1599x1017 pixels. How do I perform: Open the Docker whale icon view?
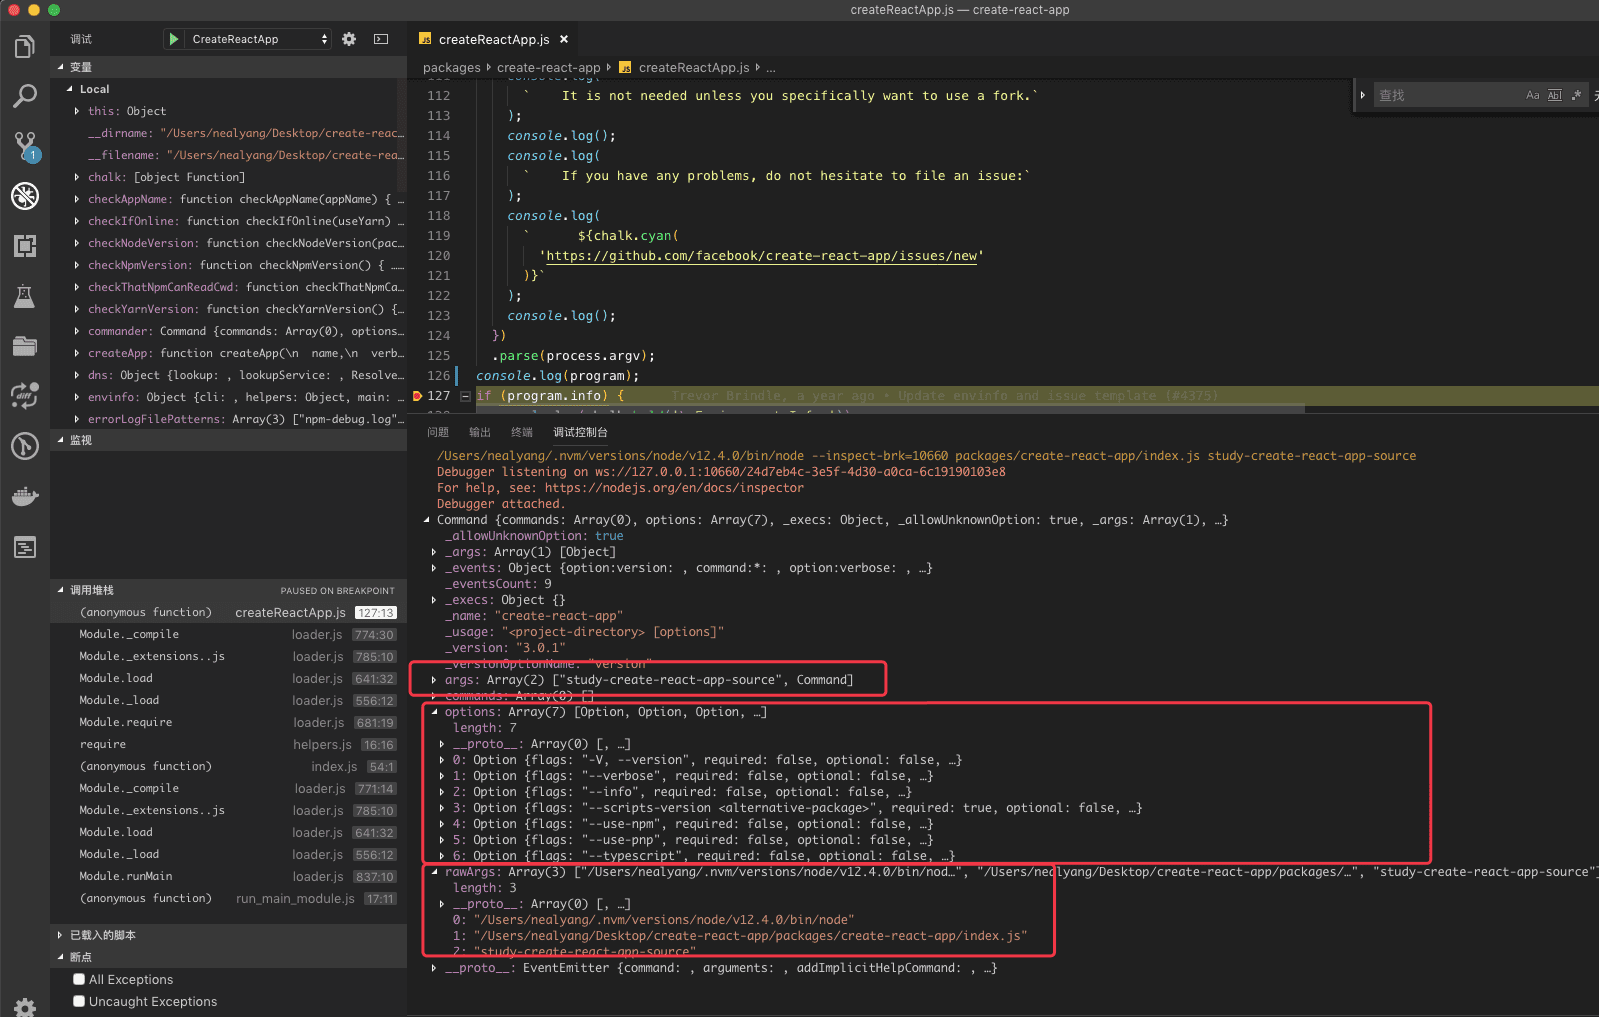coord(25,496)
